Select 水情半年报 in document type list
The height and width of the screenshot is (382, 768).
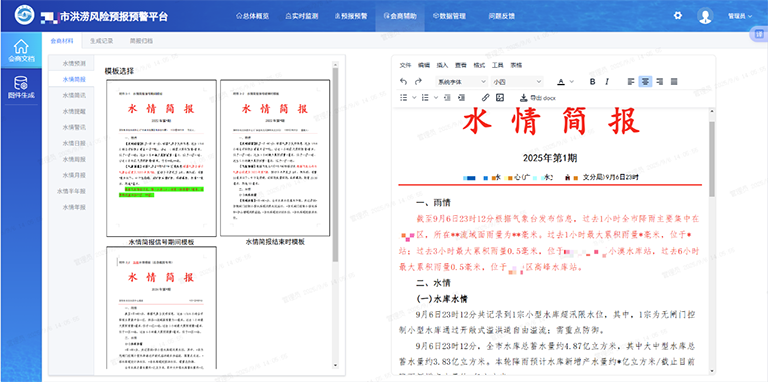tap(72, 191)
